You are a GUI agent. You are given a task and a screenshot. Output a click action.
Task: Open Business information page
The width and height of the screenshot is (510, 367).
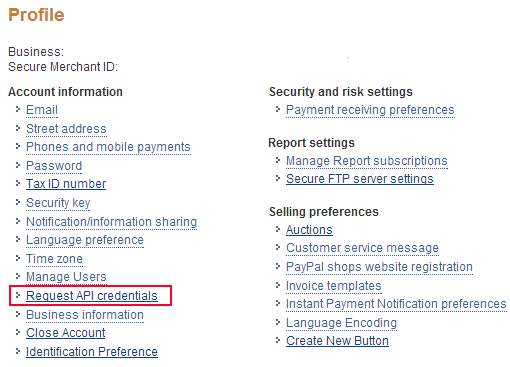[85, 315]
